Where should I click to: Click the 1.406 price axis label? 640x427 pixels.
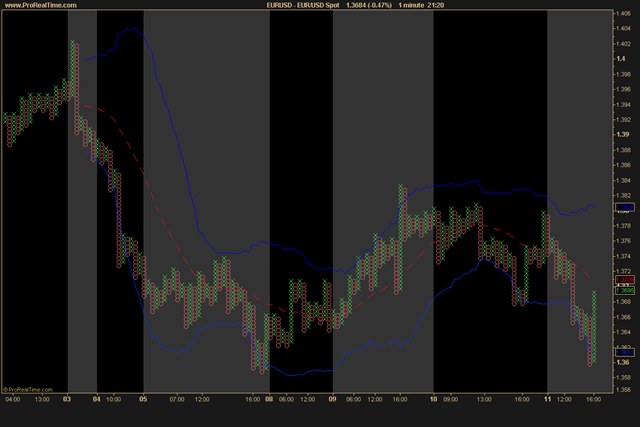pyautogui.click(x=623, y=13)
